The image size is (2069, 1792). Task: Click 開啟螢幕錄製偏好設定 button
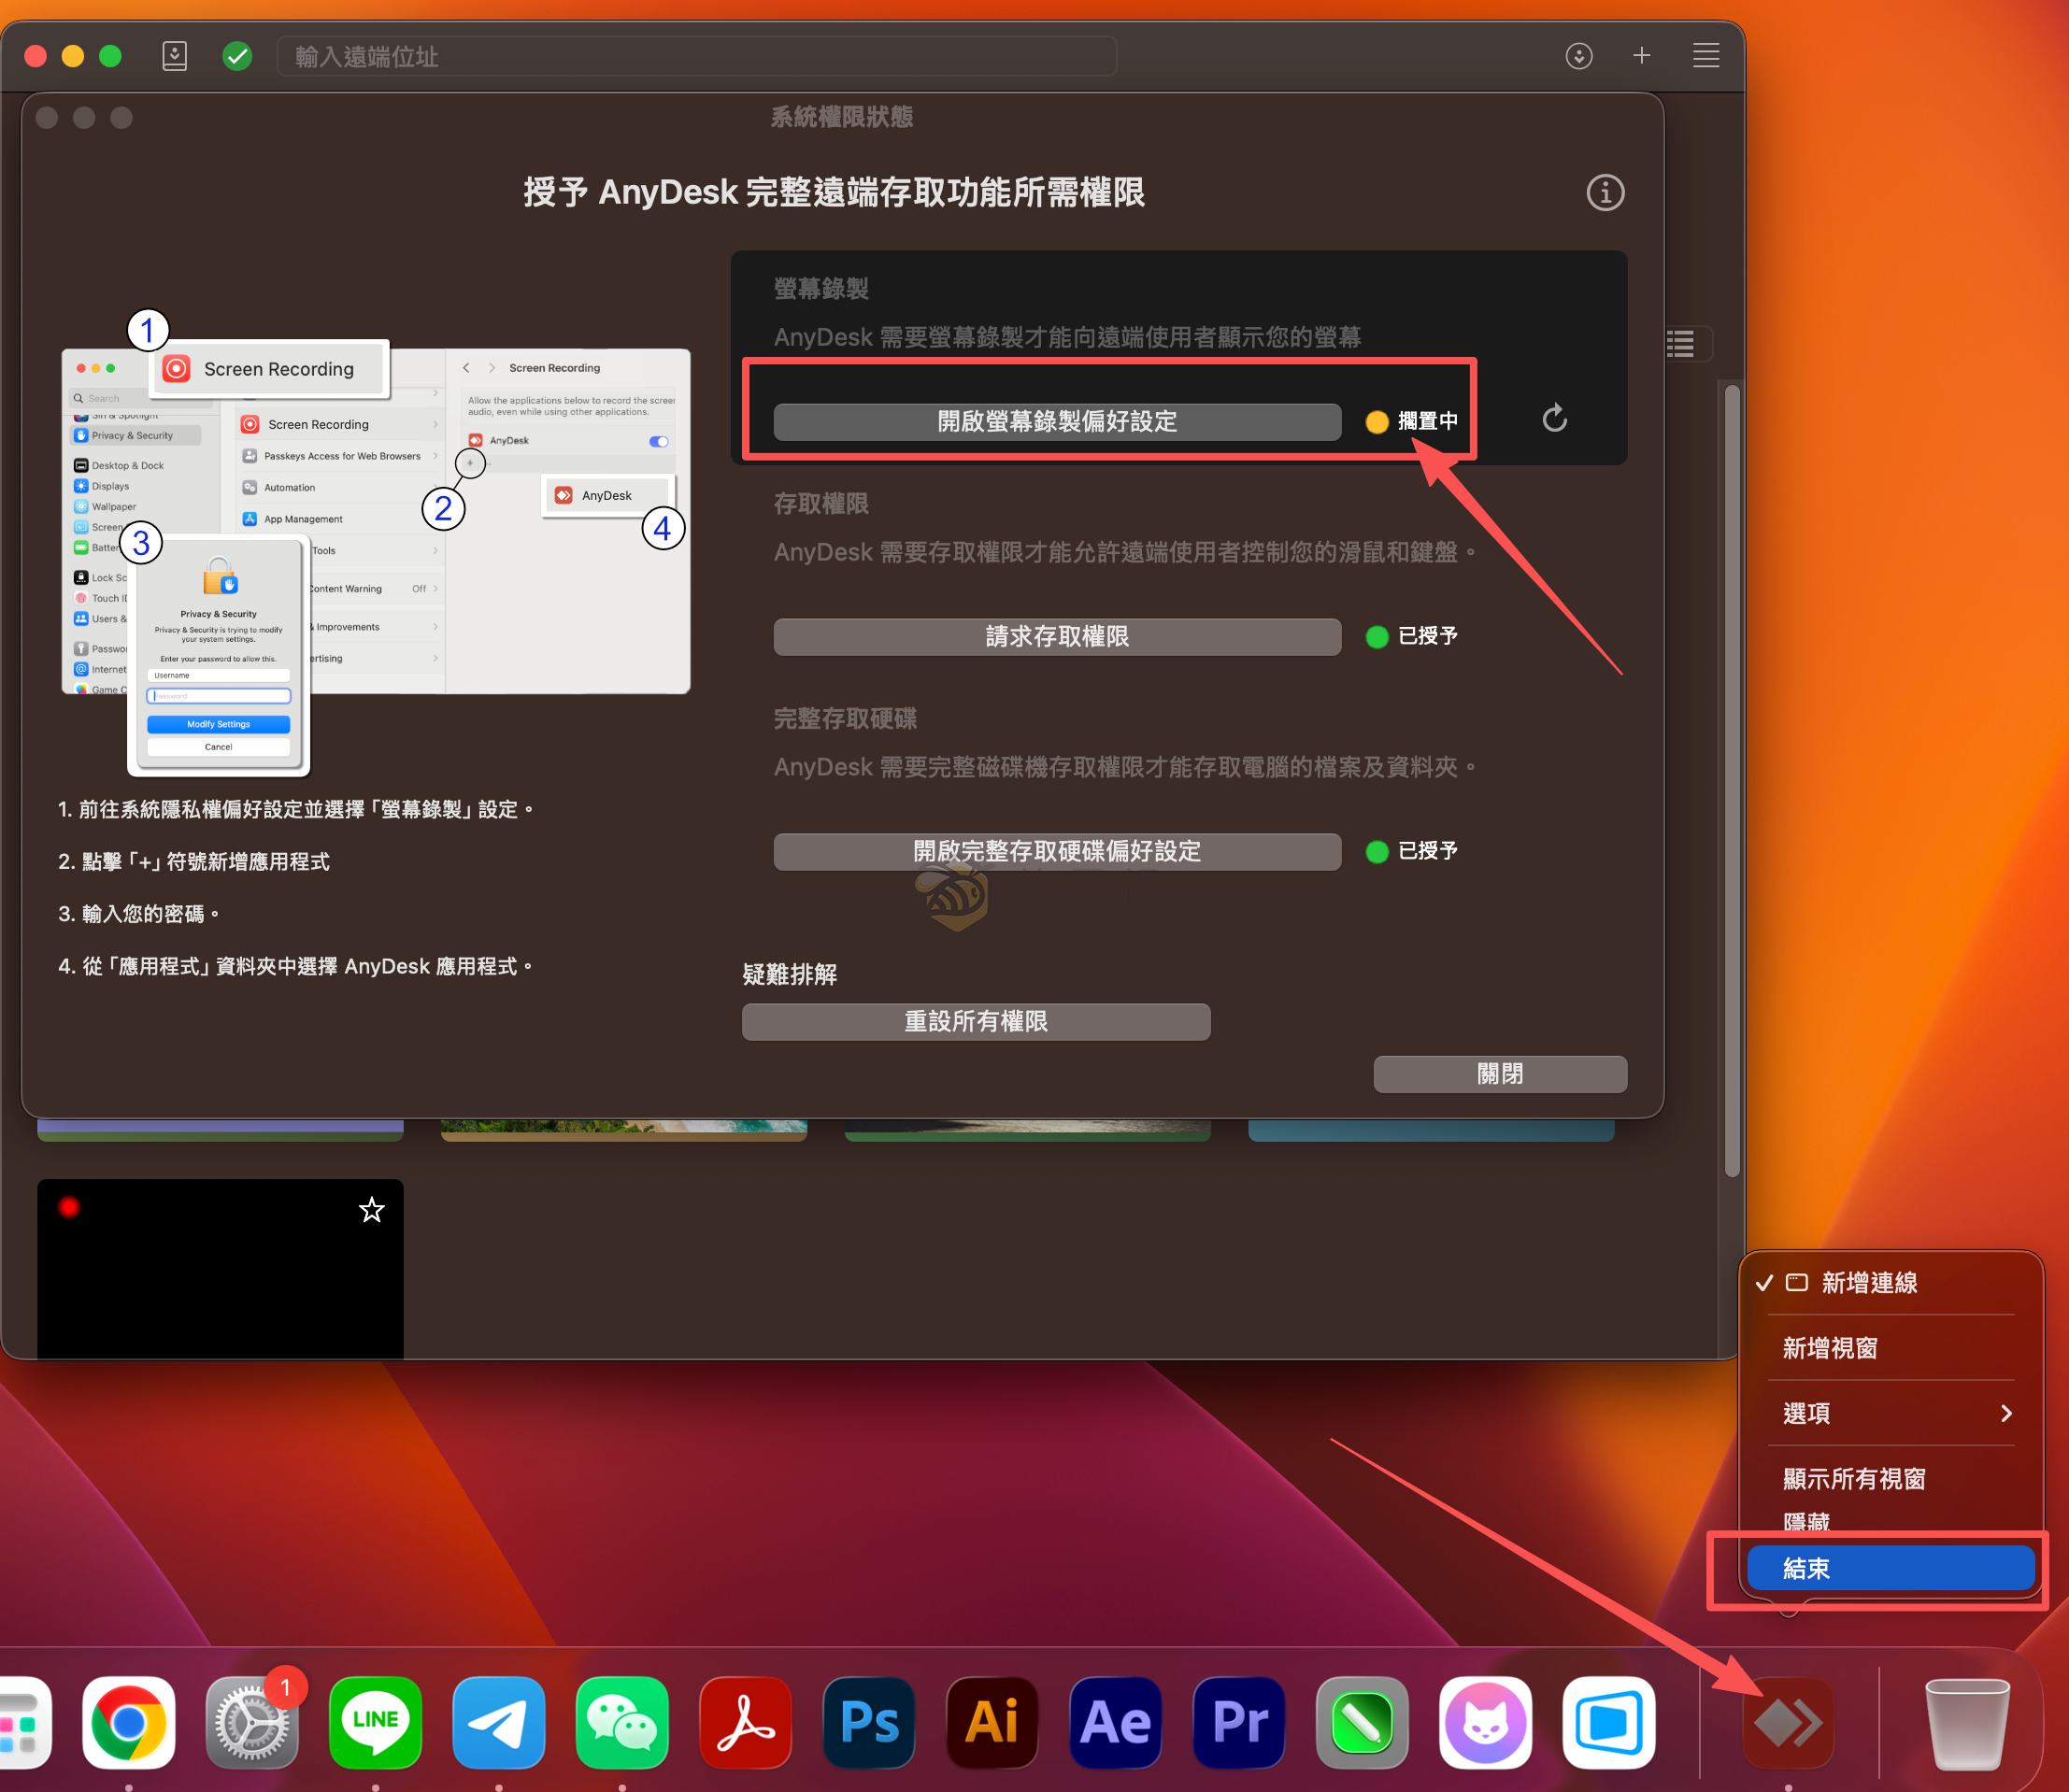click(x=1057, y=422)
